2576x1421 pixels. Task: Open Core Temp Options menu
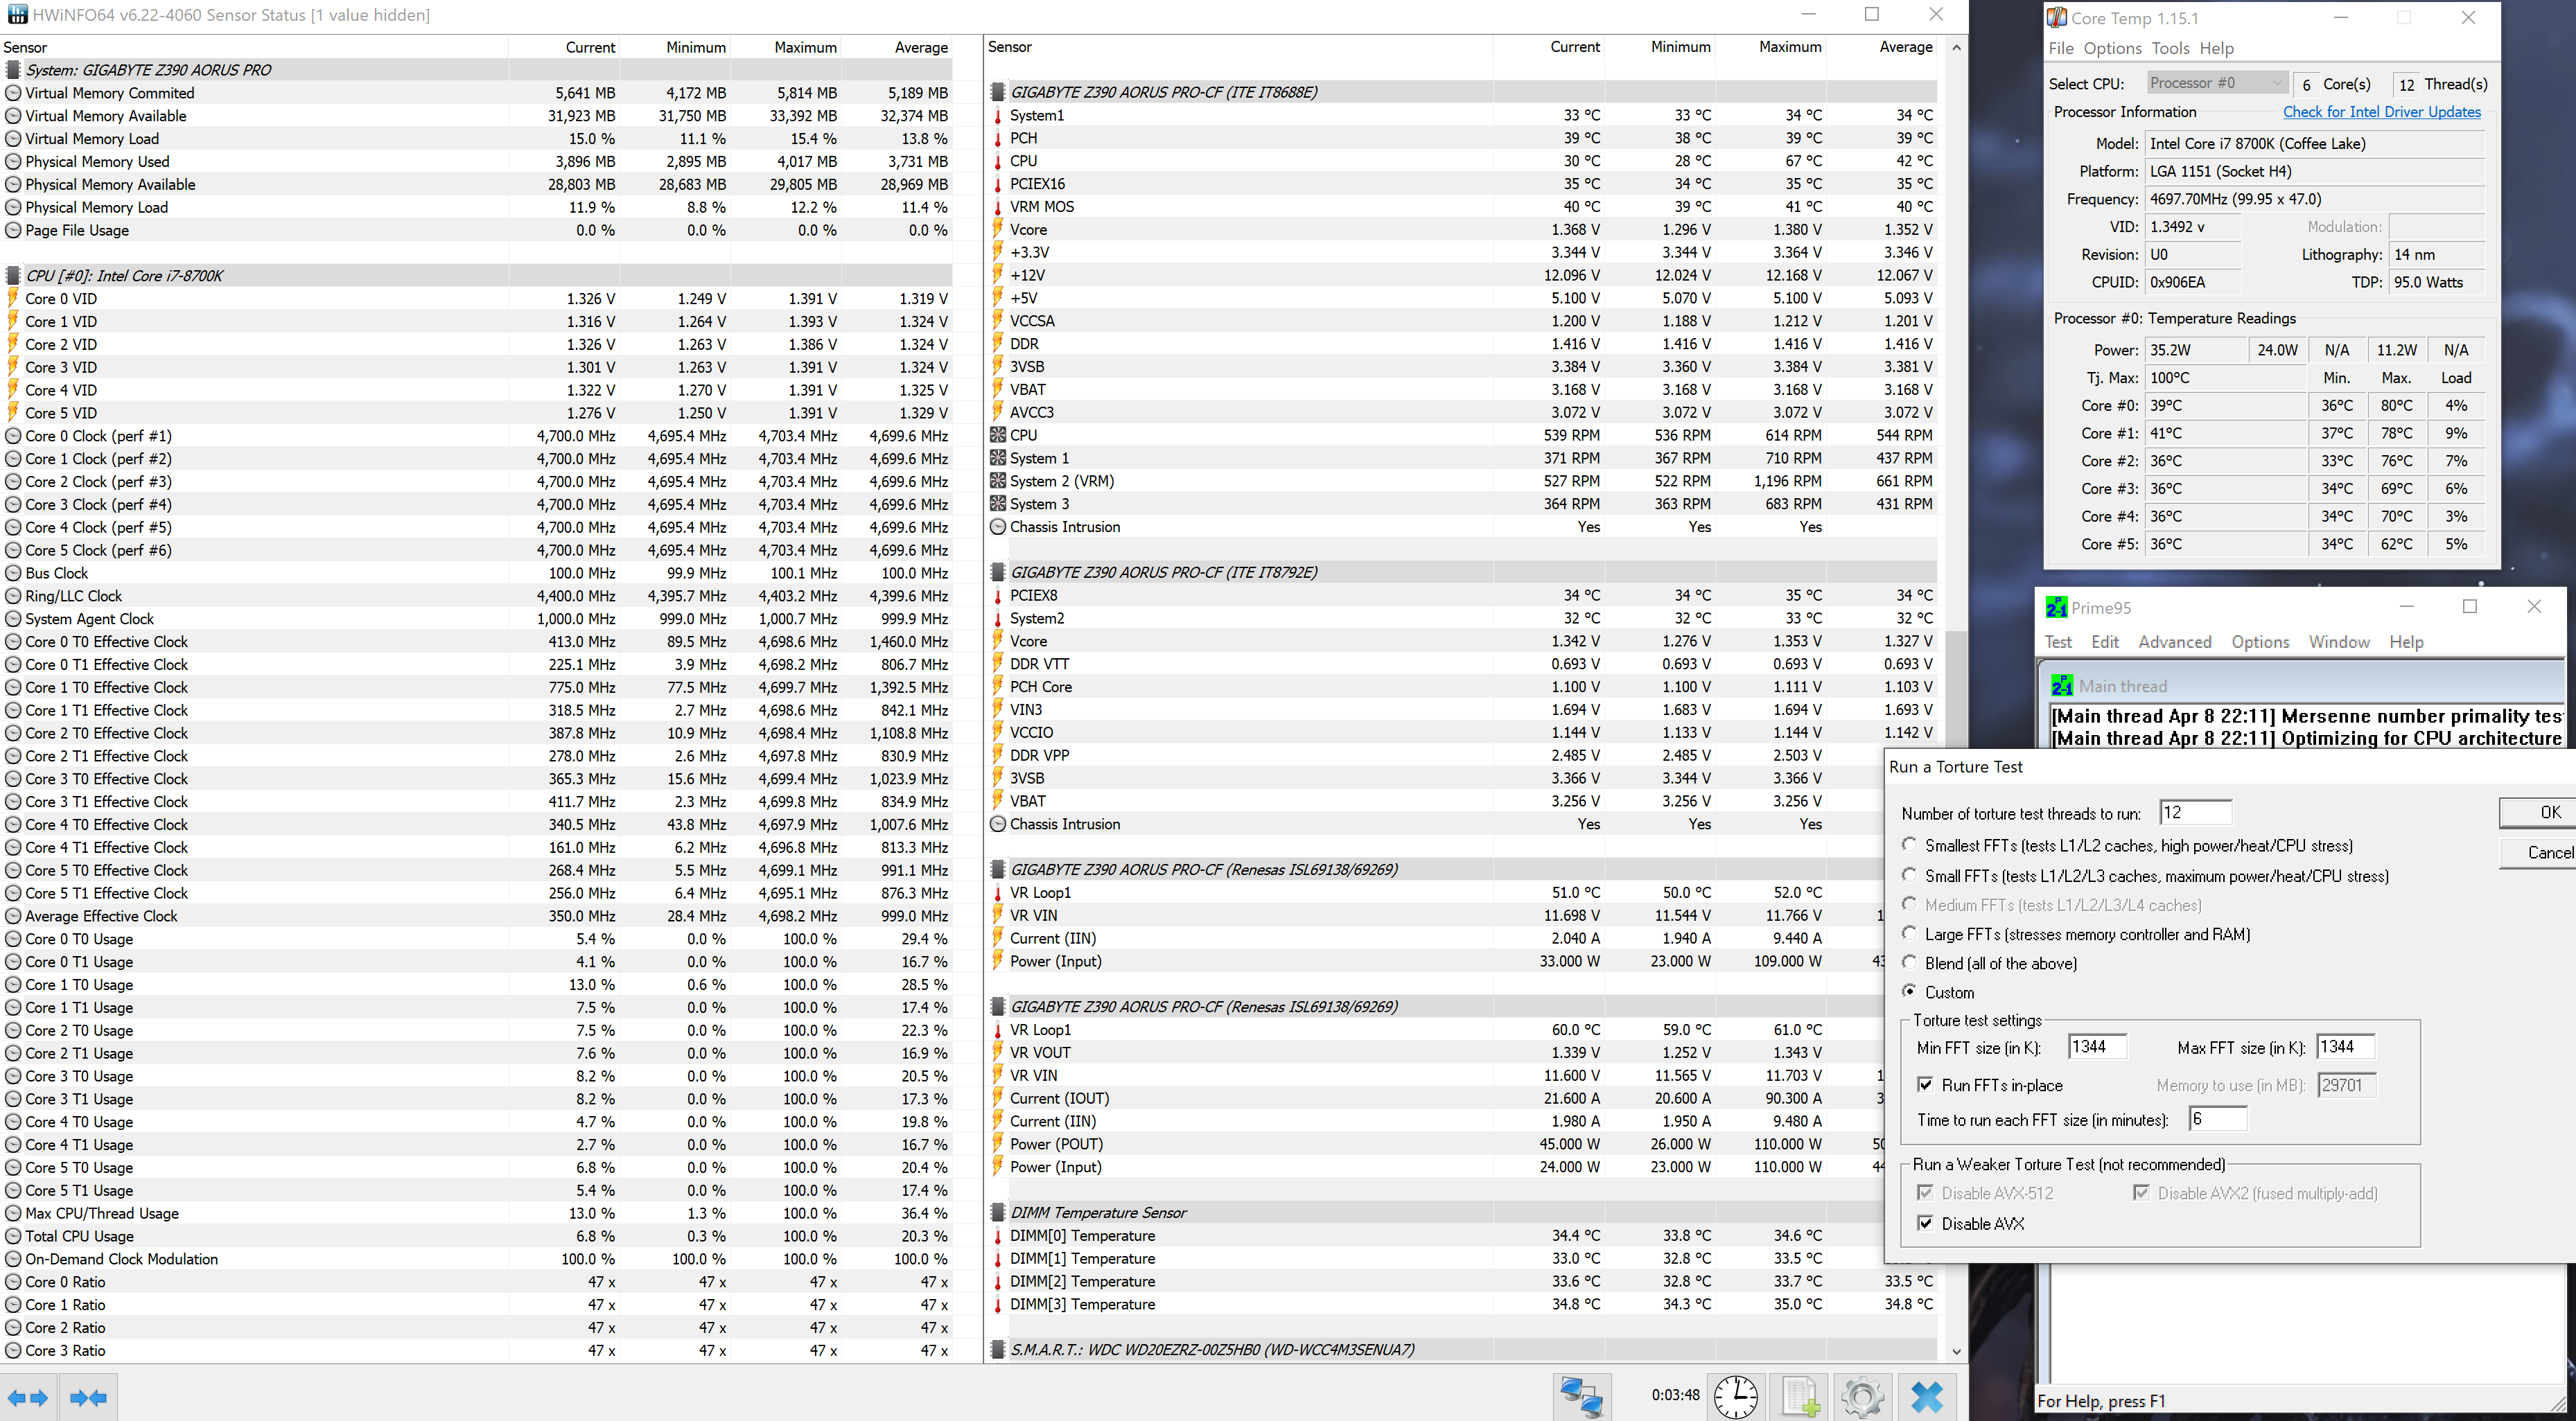pyautogui.click(x=2112, y=48)
